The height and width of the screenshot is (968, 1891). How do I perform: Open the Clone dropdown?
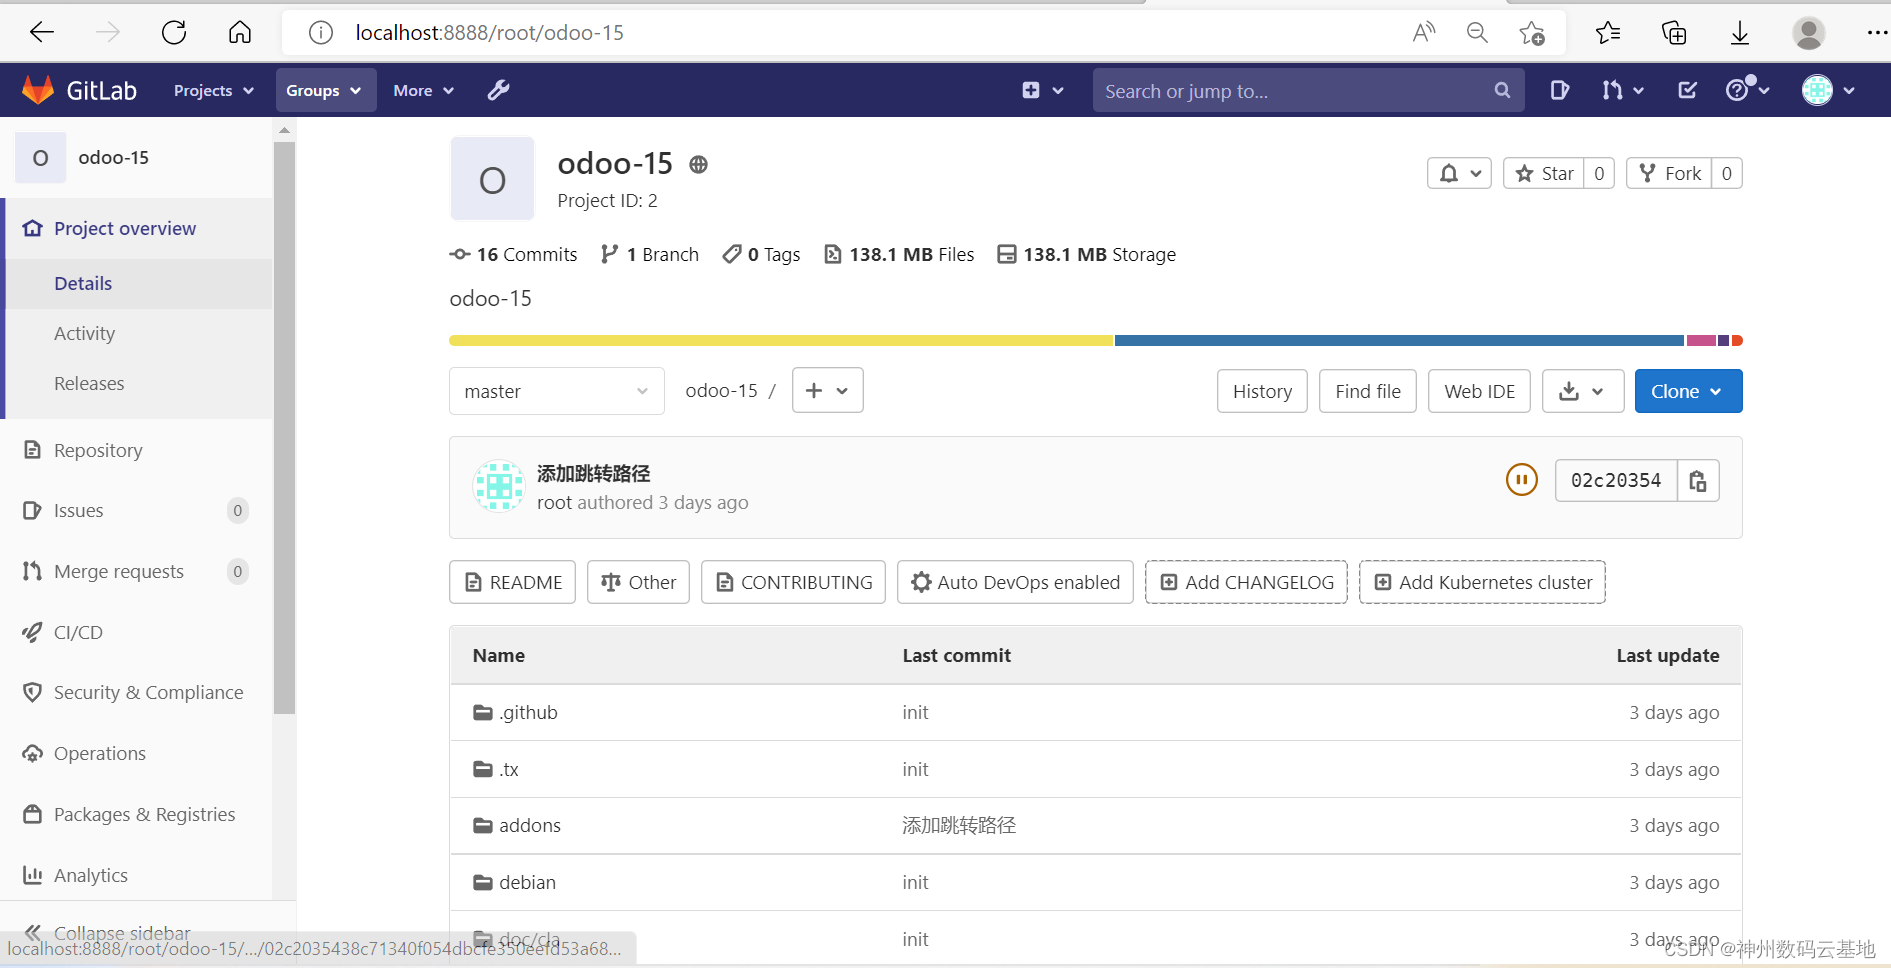point(1688,391)
